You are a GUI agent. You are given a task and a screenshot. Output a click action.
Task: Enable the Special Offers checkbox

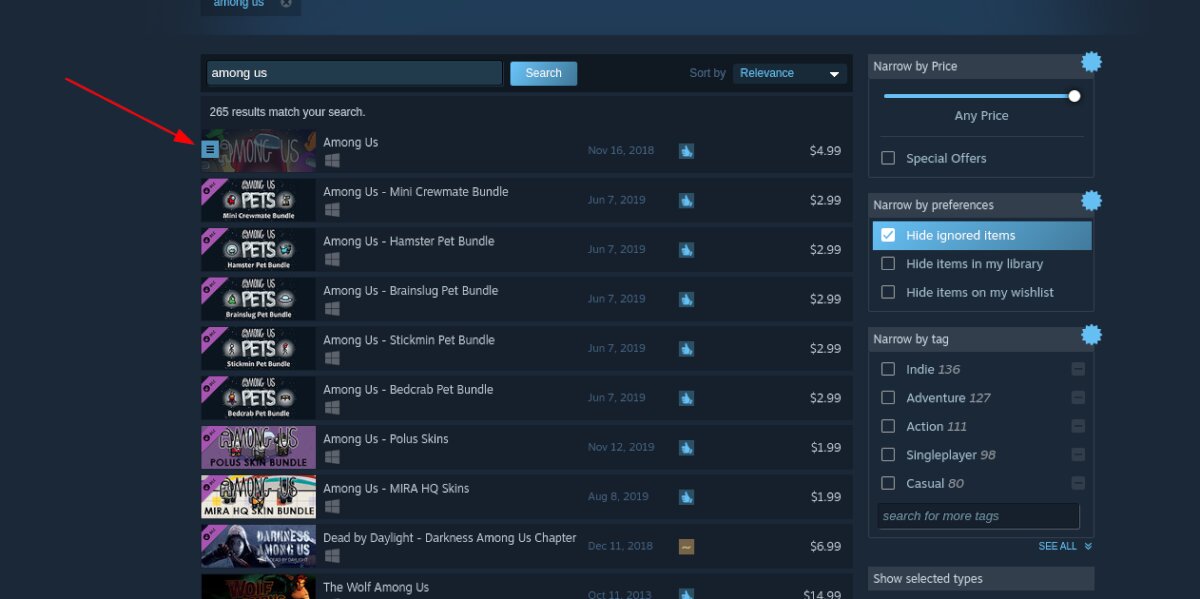[x=887, y=158]
